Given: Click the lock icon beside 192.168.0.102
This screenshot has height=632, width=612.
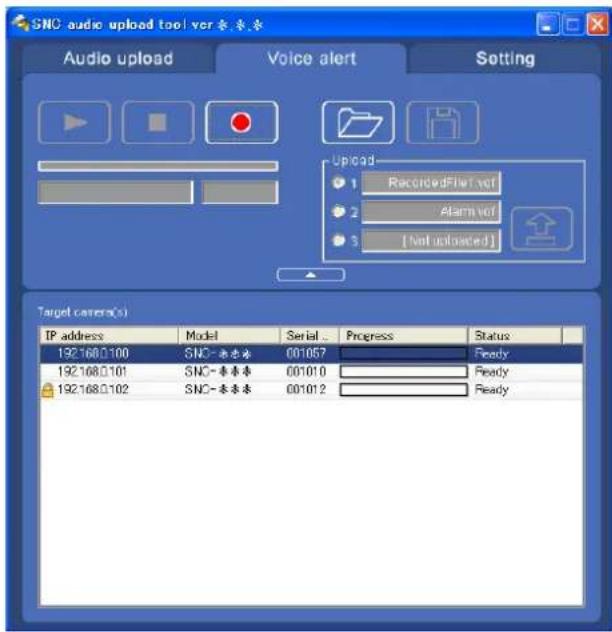Looking at the screenshot, I should tap(48, 390).
